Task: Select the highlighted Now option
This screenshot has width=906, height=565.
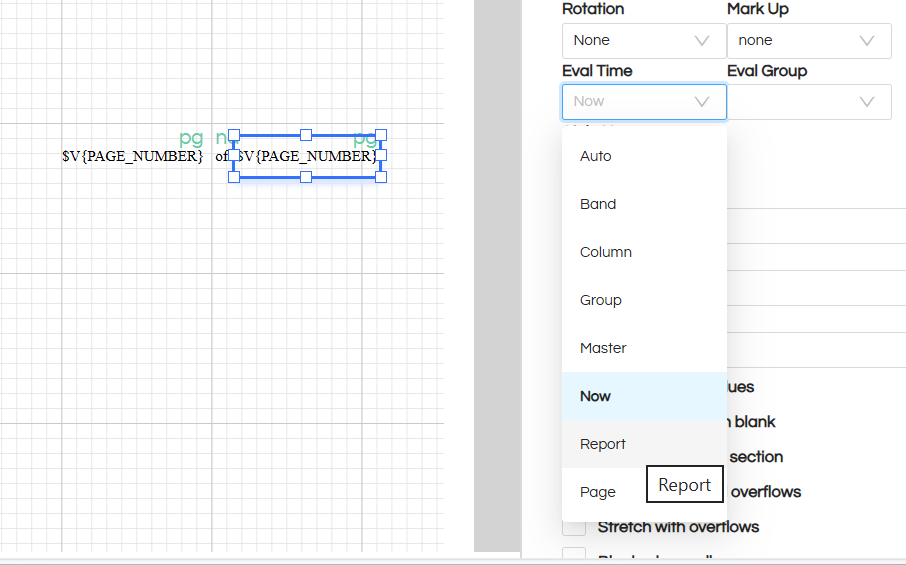Action: 595,396
